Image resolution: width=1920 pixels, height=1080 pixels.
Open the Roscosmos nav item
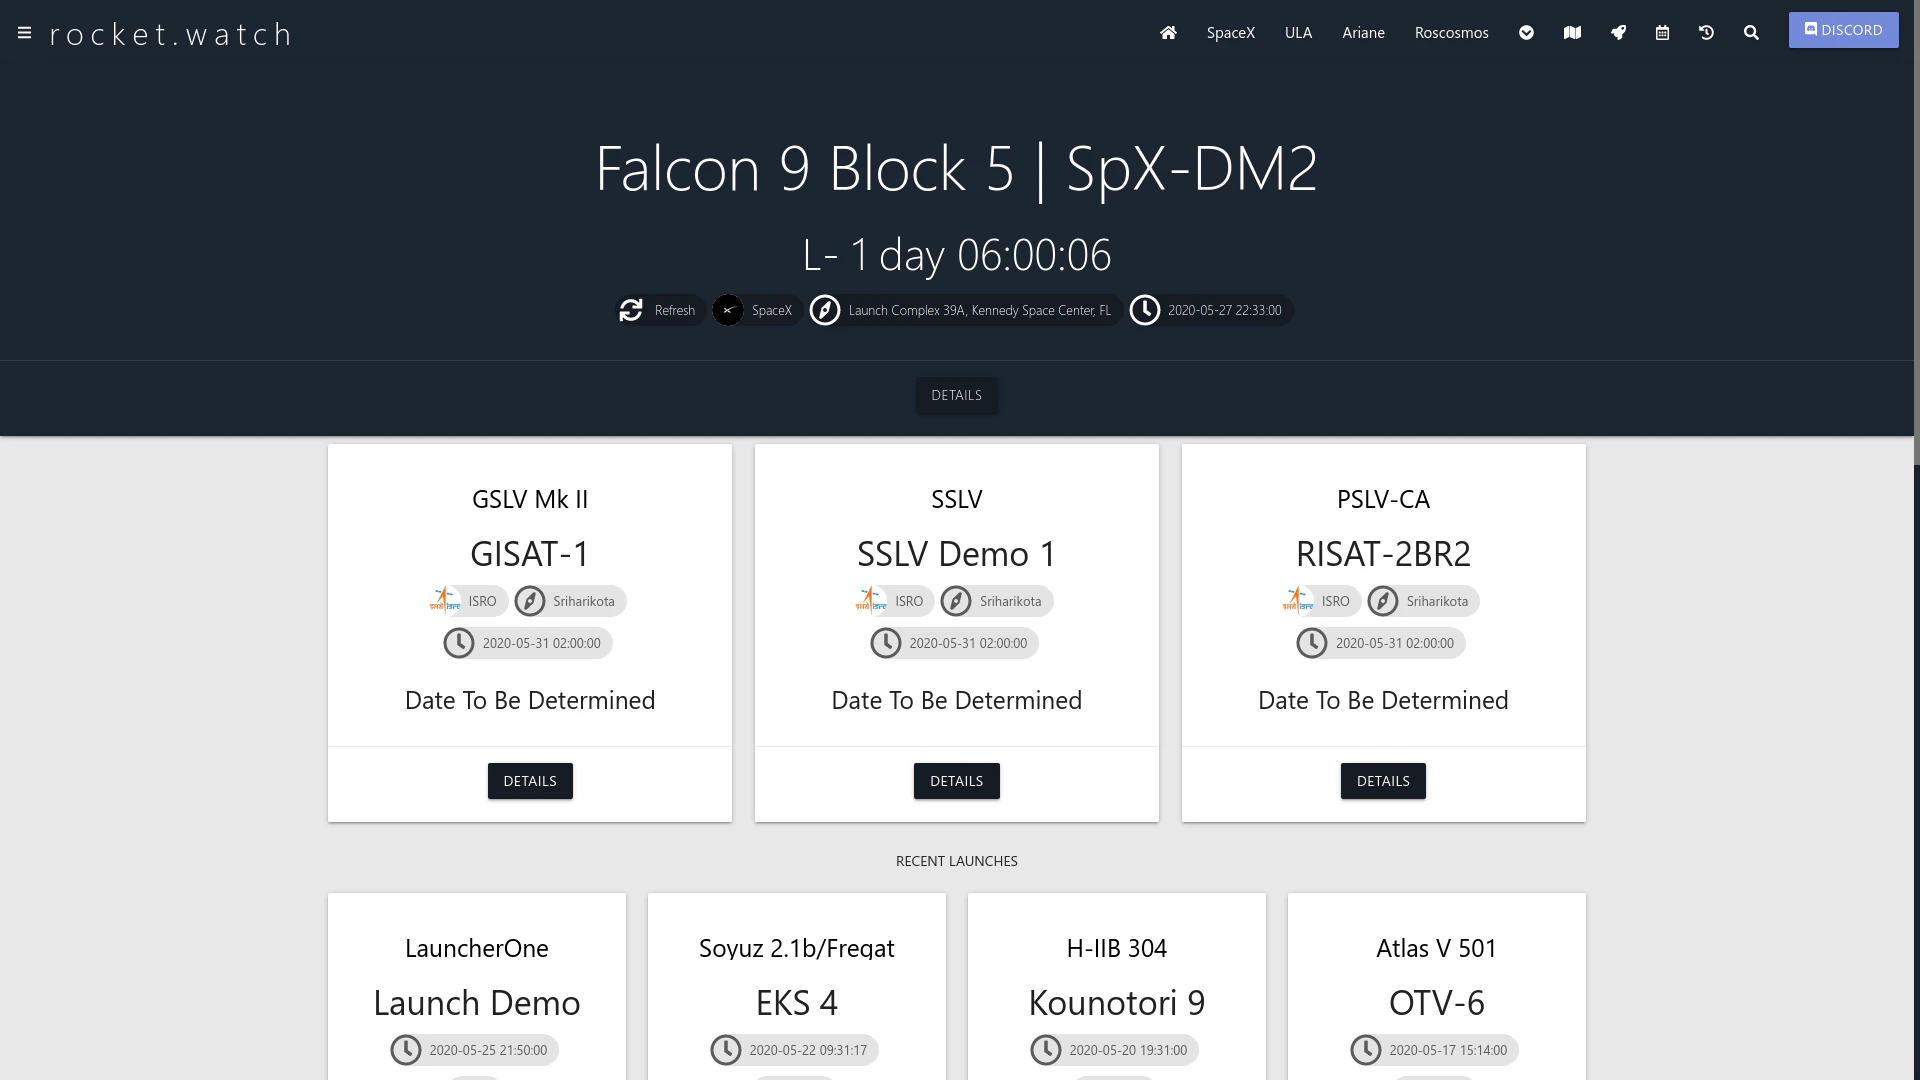1451,33
